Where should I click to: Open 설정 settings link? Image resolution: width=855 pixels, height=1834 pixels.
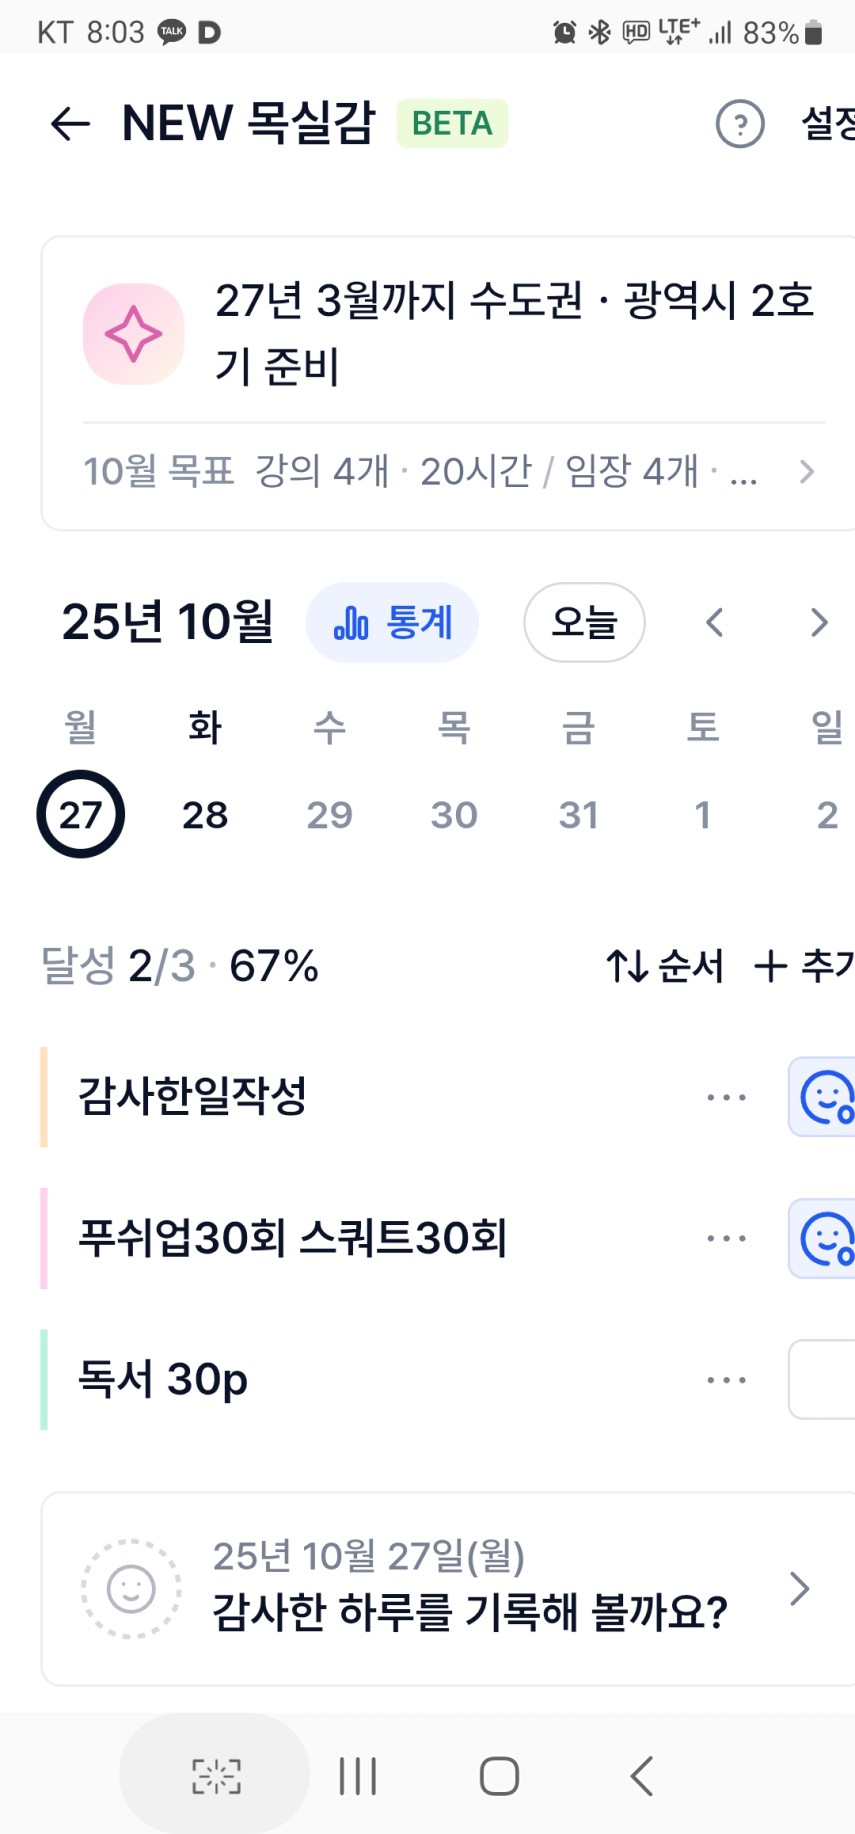(x=828, y=124)
